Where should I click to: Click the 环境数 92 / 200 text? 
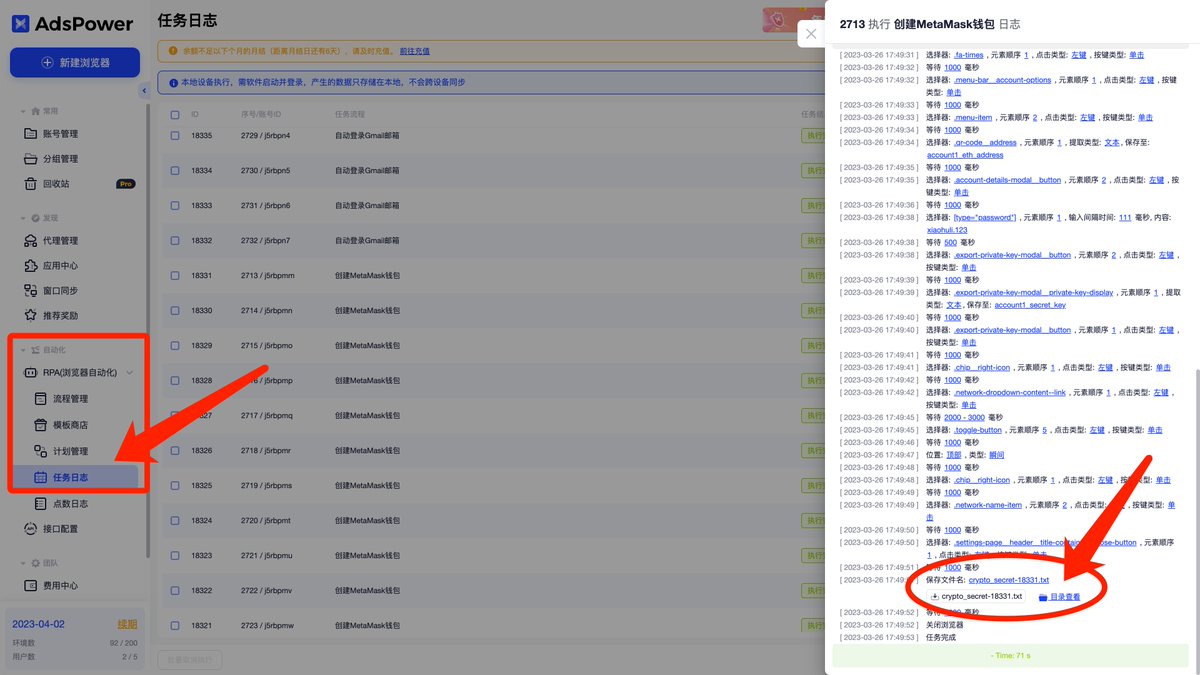pyautogui.click(x=75, y=643)
